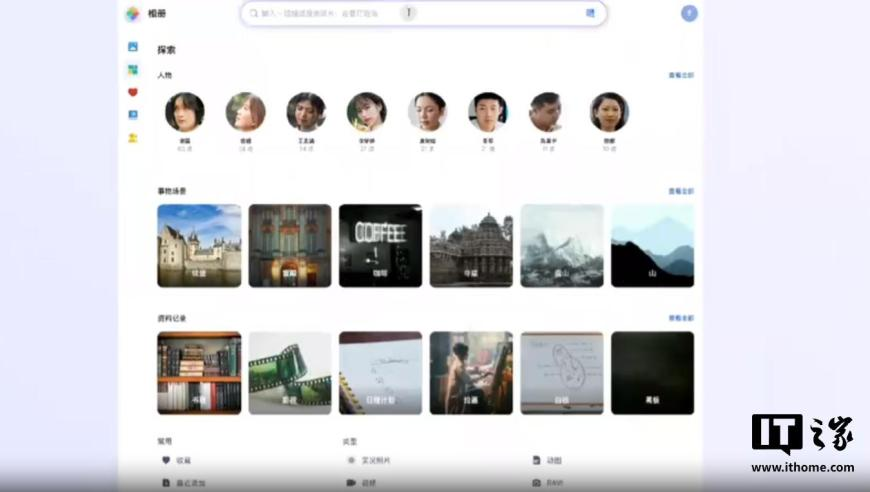Open the seventh person avatar looking down
This screenshot has height=492, width=870.
click(x=548, y=112)
